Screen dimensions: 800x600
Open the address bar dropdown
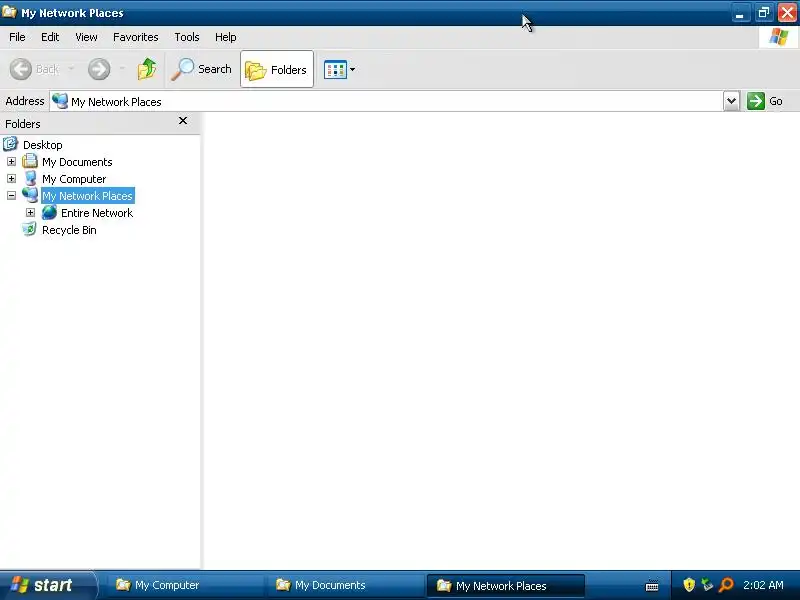pyautogui.click(x=731, y=101)
